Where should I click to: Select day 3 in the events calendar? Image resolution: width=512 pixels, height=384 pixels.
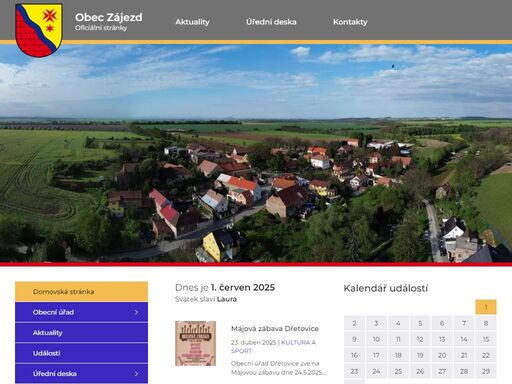(376, 323)
